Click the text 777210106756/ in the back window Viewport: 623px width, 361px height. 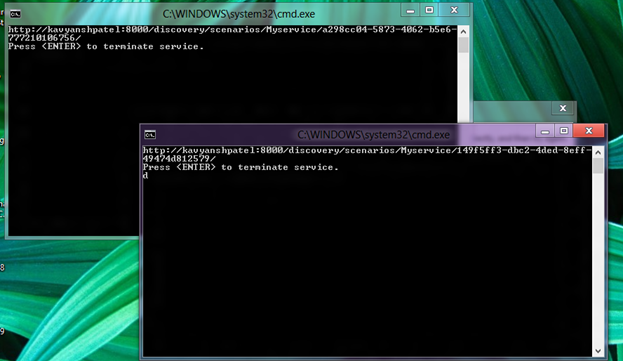click(x=44, y=38)
